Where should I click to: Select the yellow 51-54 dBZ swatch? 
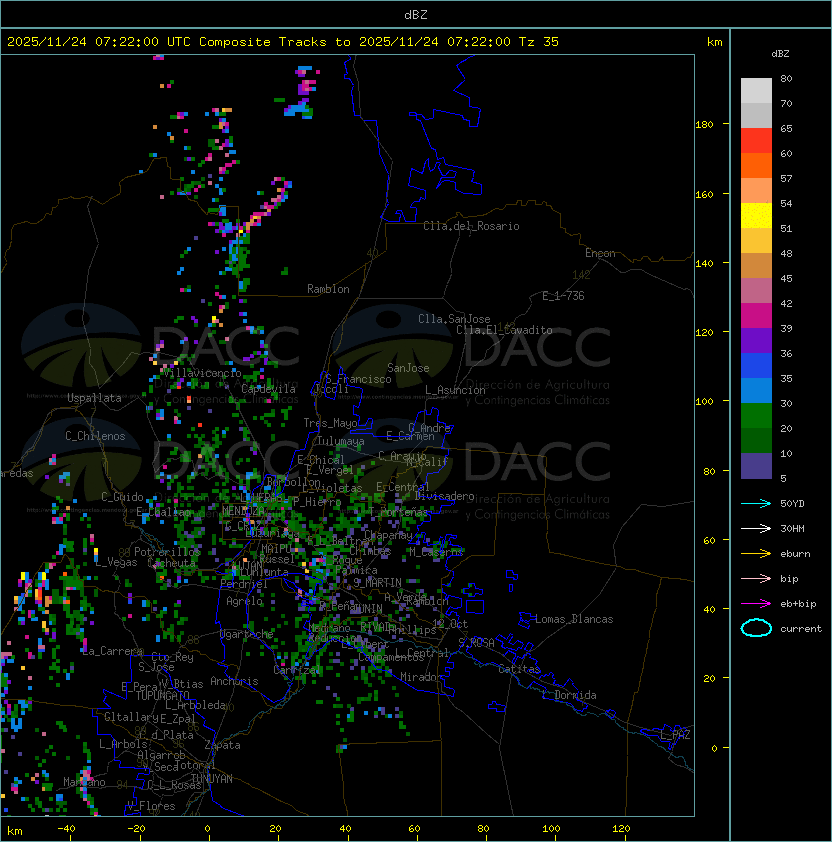coord(756,216)
